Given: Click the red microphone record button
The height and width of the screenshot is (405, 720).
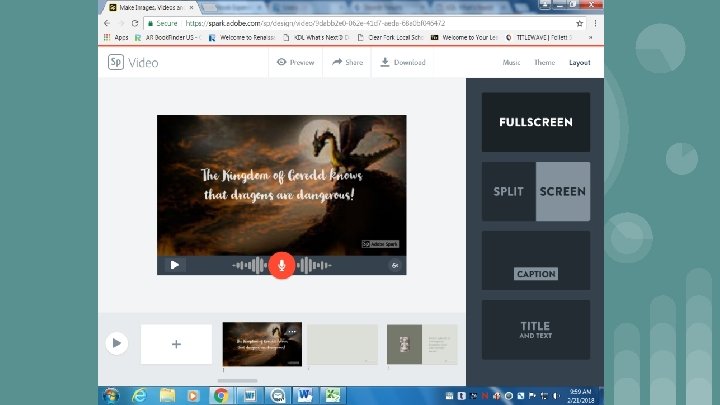Looking at the screenshot, I should (x=281, y=265).
